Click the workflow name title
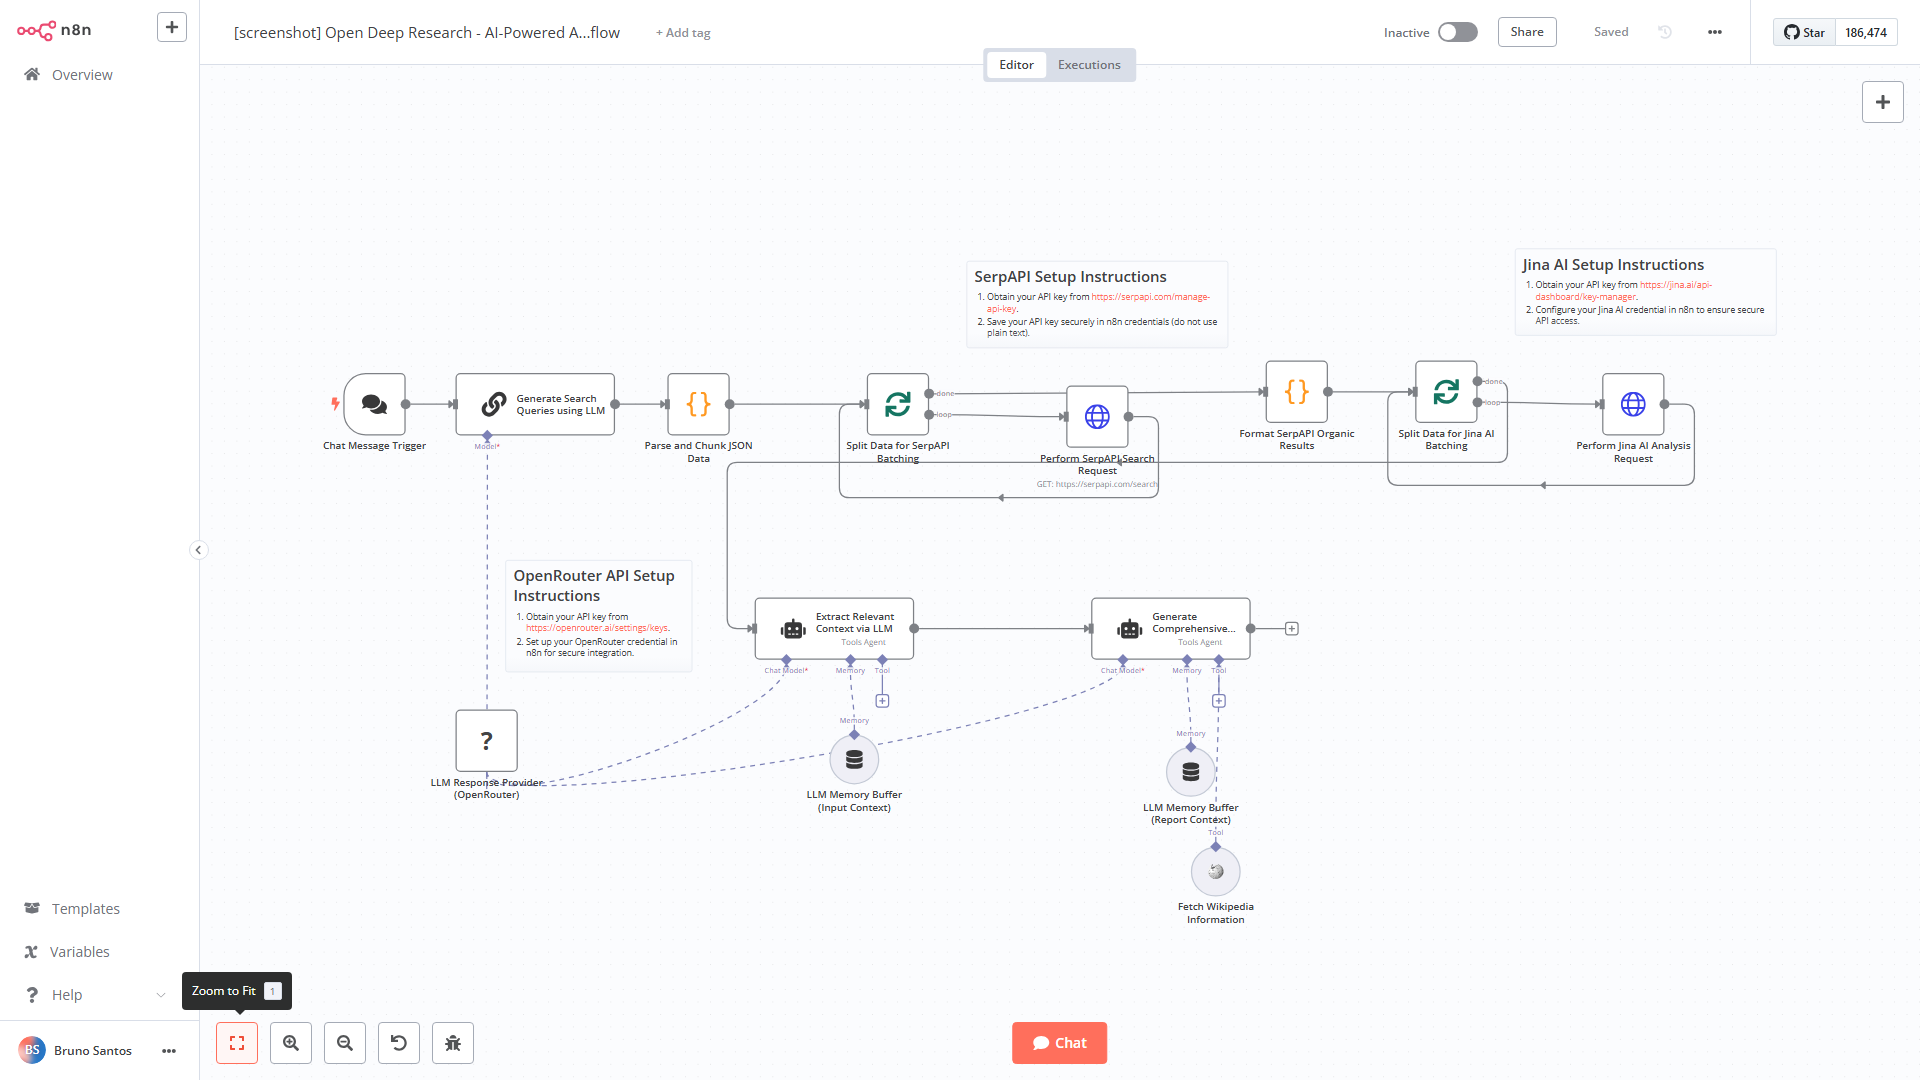 pyautogui.click(x=427, y=33)
